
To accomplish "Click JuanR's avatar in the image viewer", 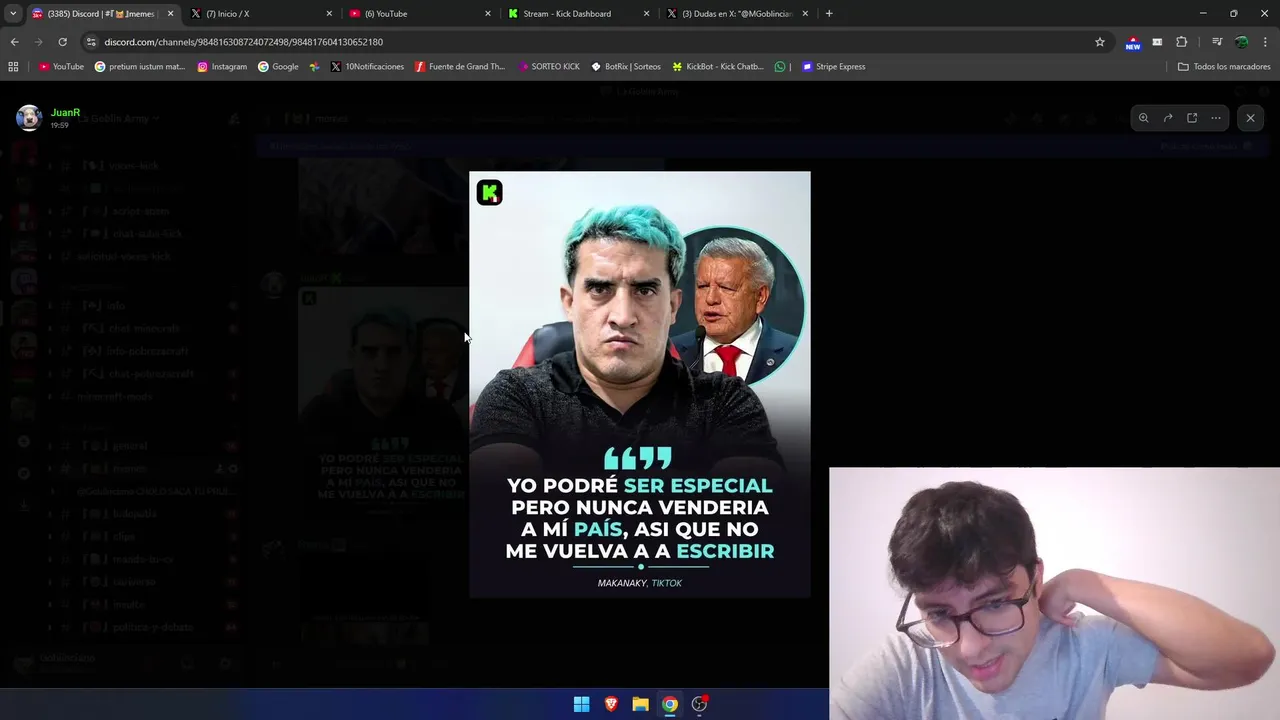I will (x=29, y=118).
